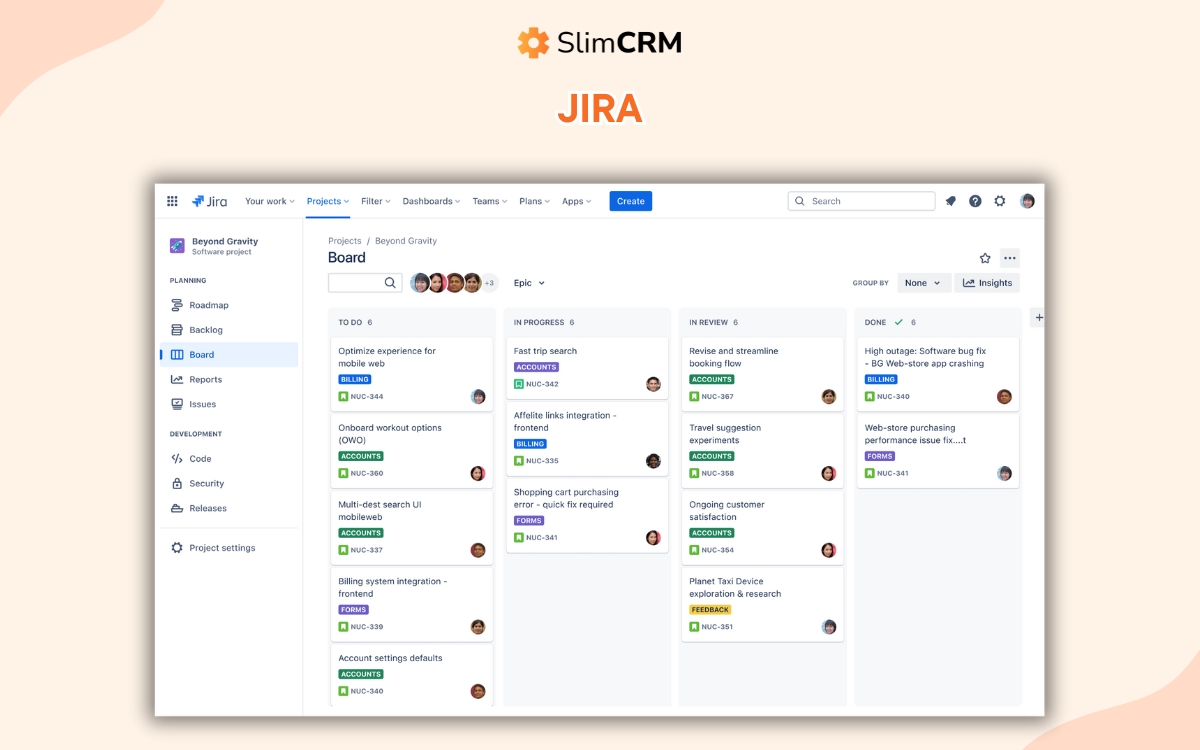
Task: Expand the +3 hidden team avatars
Action: pos(488,282)
